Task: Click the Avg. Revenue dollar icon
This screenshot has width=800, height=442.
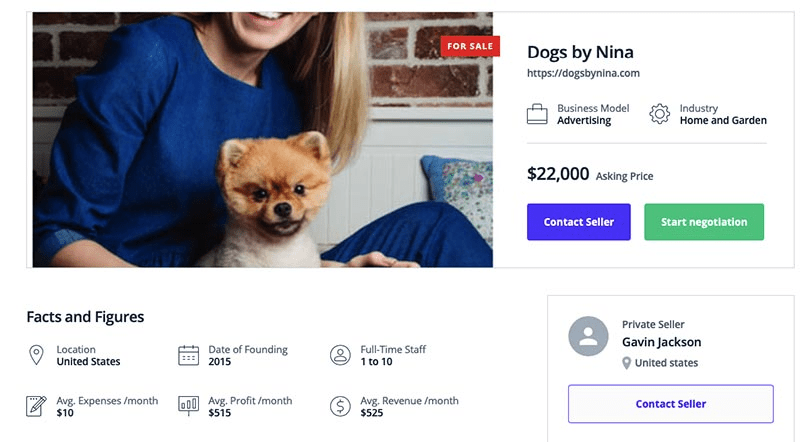Action: point(340,406)
